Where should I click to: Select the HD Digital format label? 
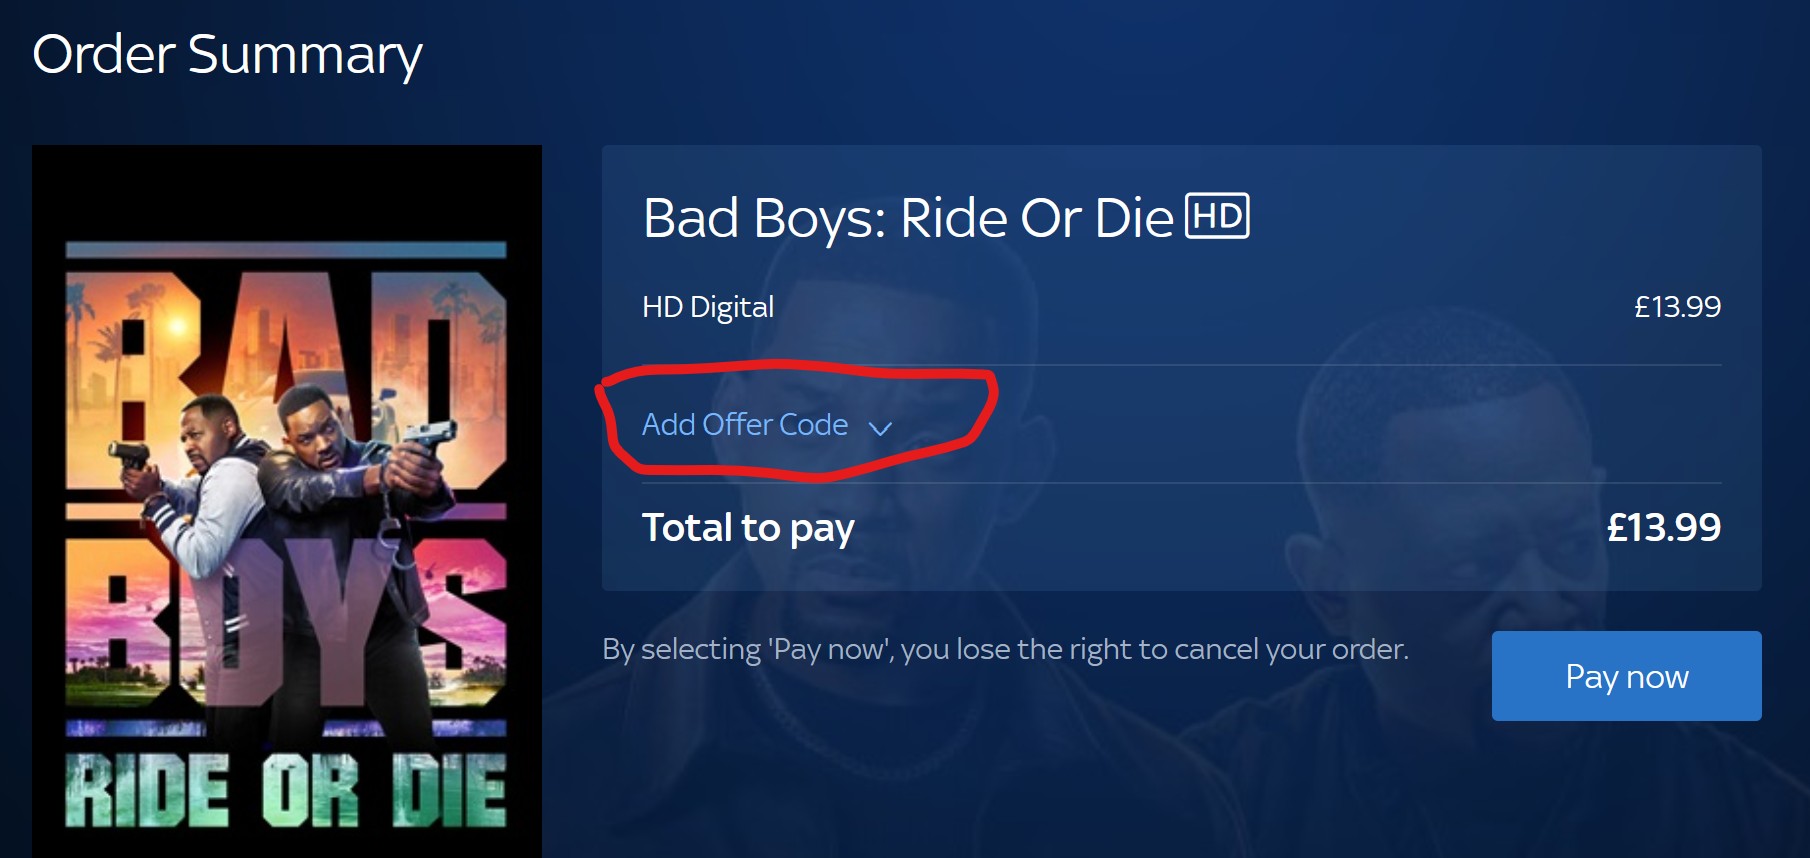pyautogui.click(x=708, y=307)
